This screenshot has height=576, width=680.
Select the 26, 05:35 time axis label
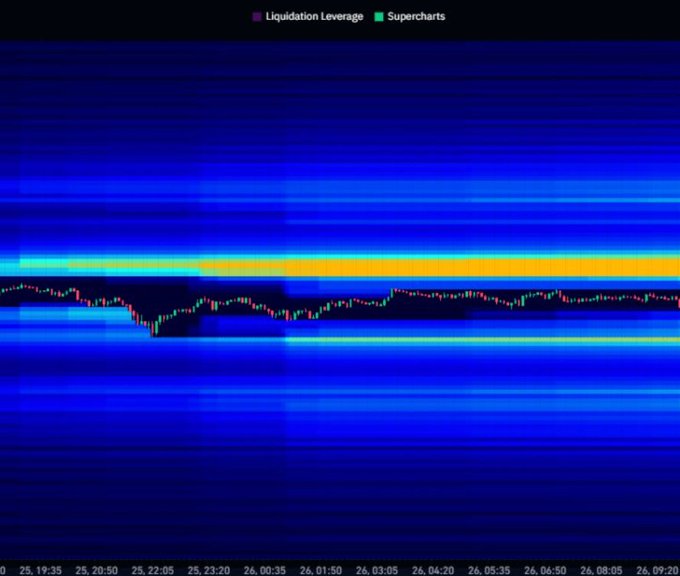(x=489, y=570)
